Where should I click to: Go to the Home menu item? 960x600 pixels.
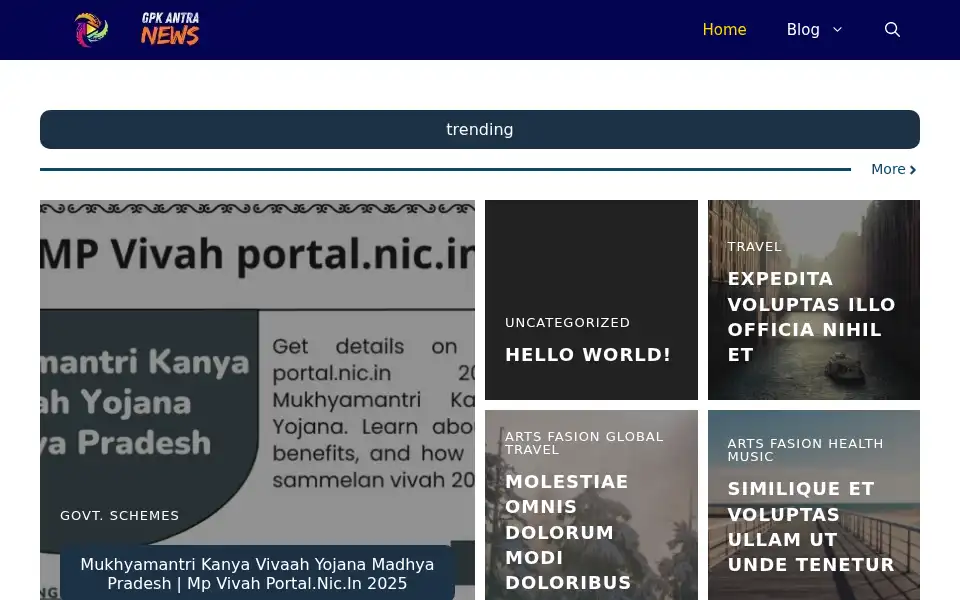724,29
